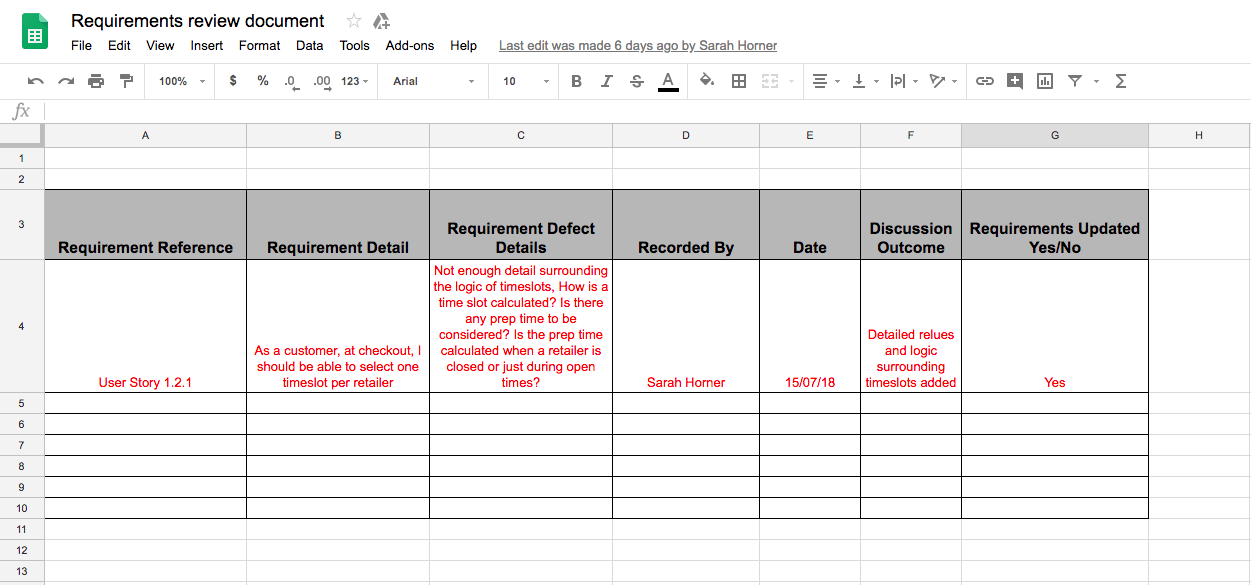
Task: Open the Add-ons menu
Action: [x=410, y=45]
